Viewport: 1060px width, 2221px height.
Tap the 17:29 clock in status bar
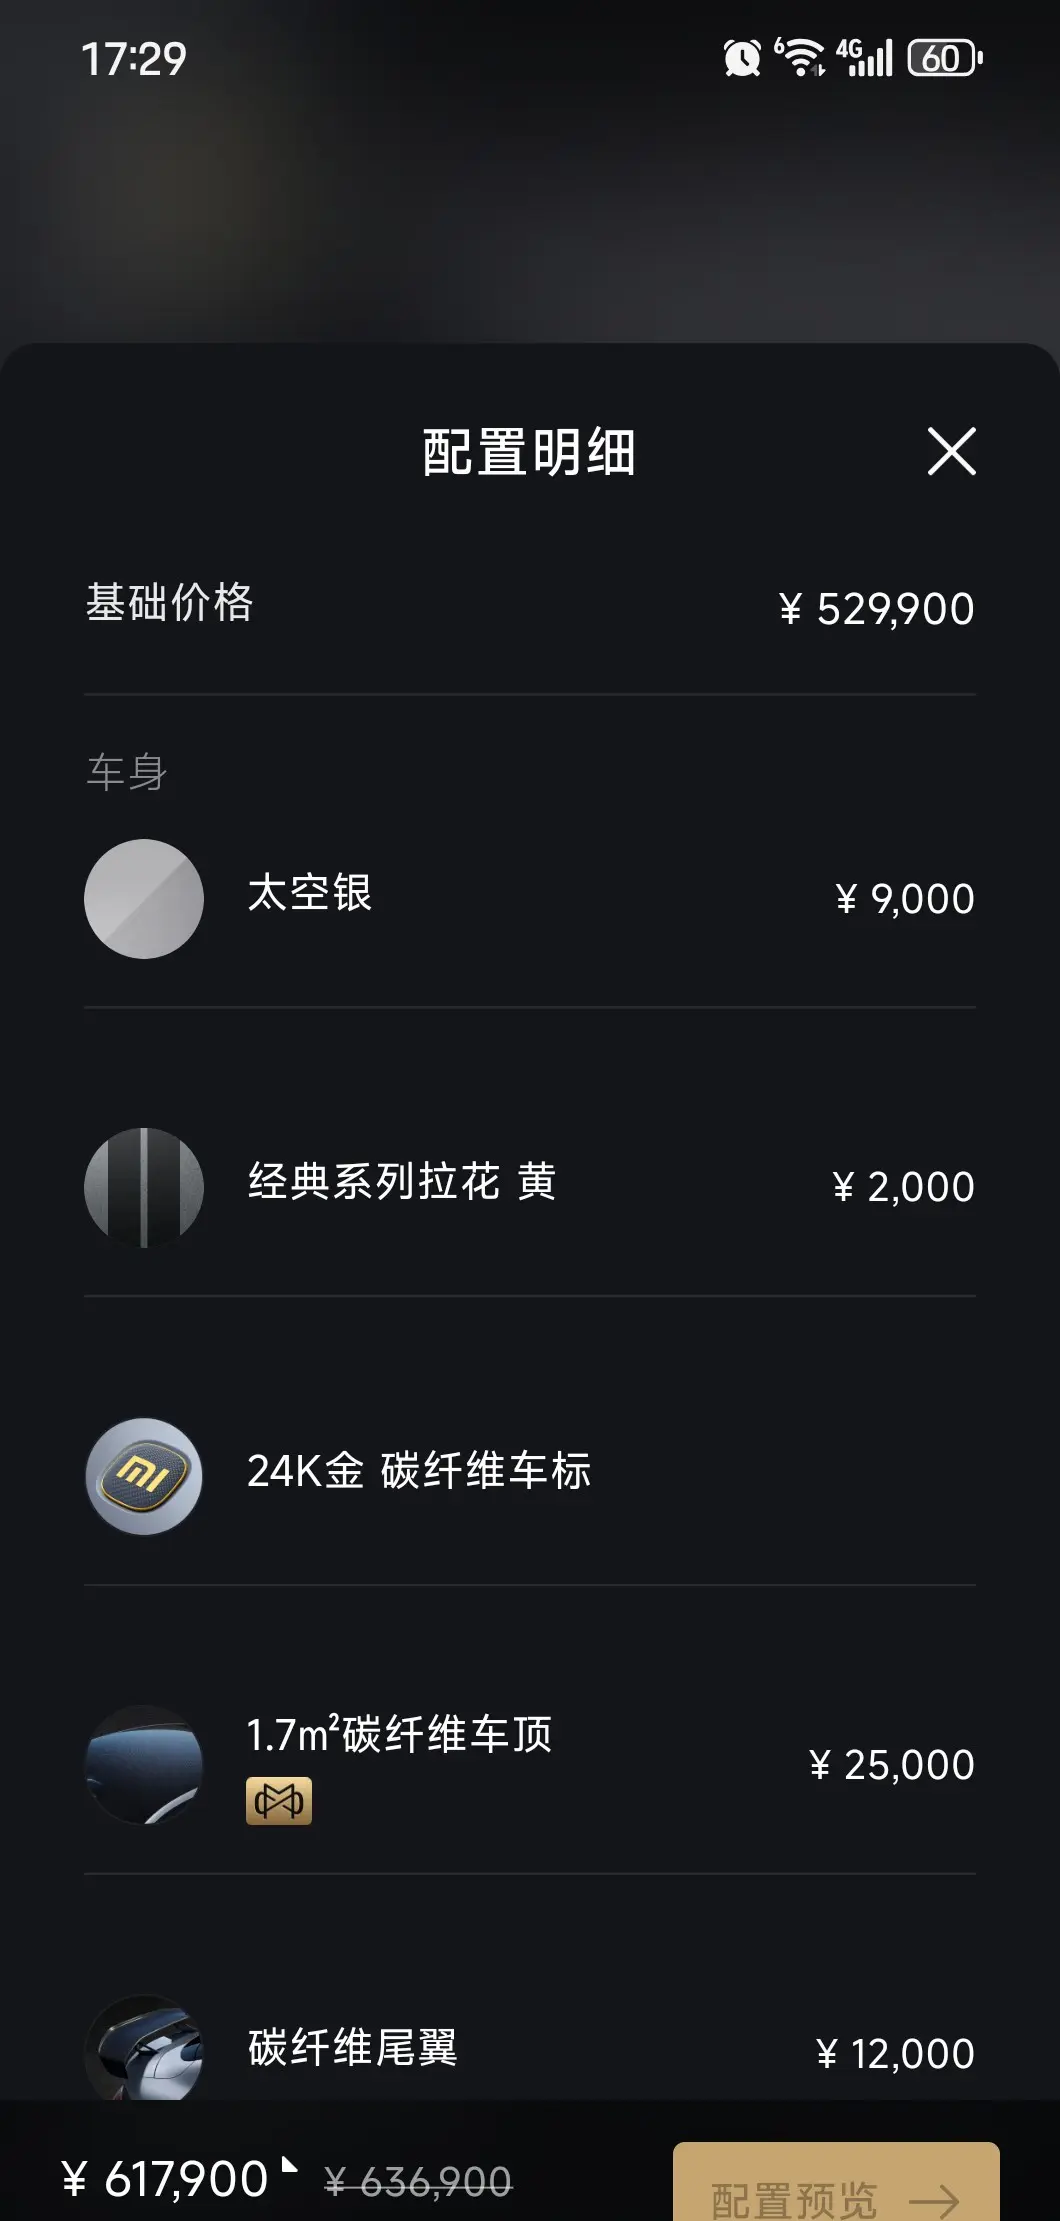[133, 59]
